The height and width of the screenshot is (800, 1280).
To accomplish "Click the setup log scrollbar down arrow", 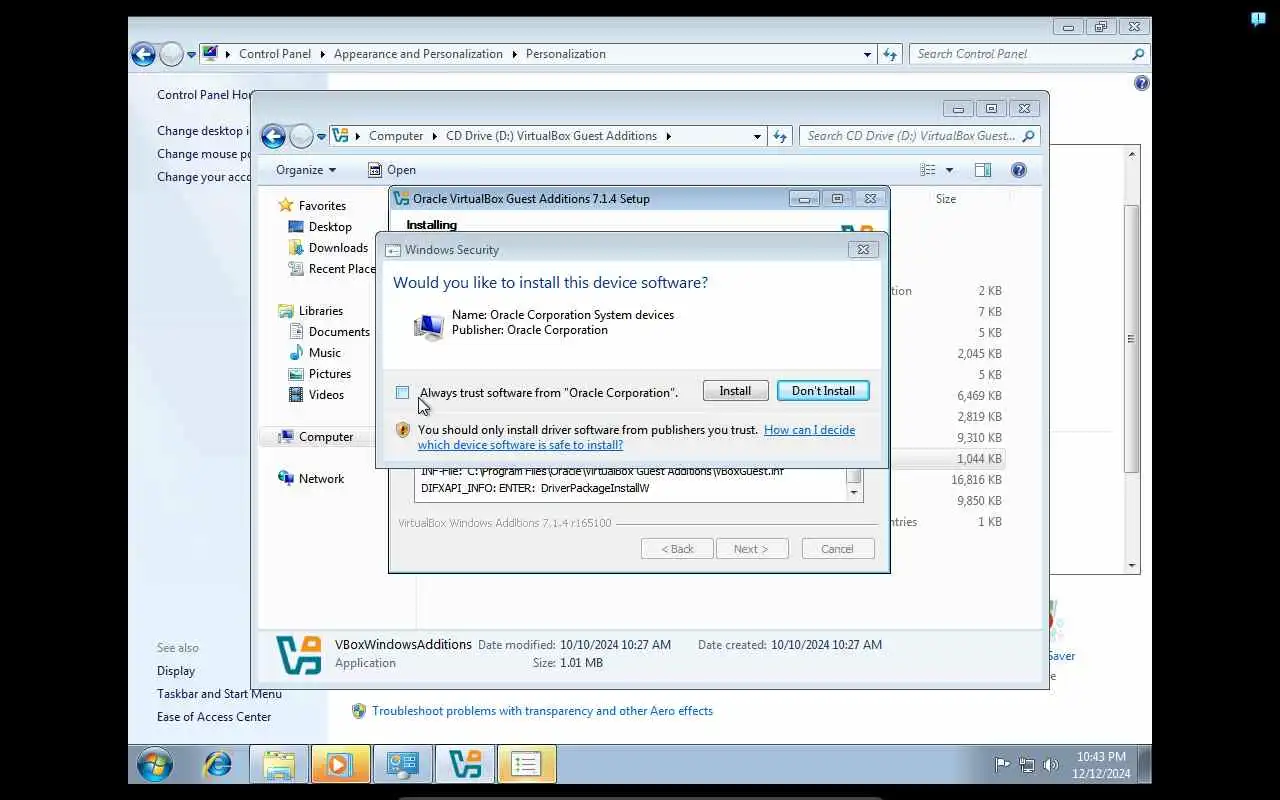I will coord(854,493).
